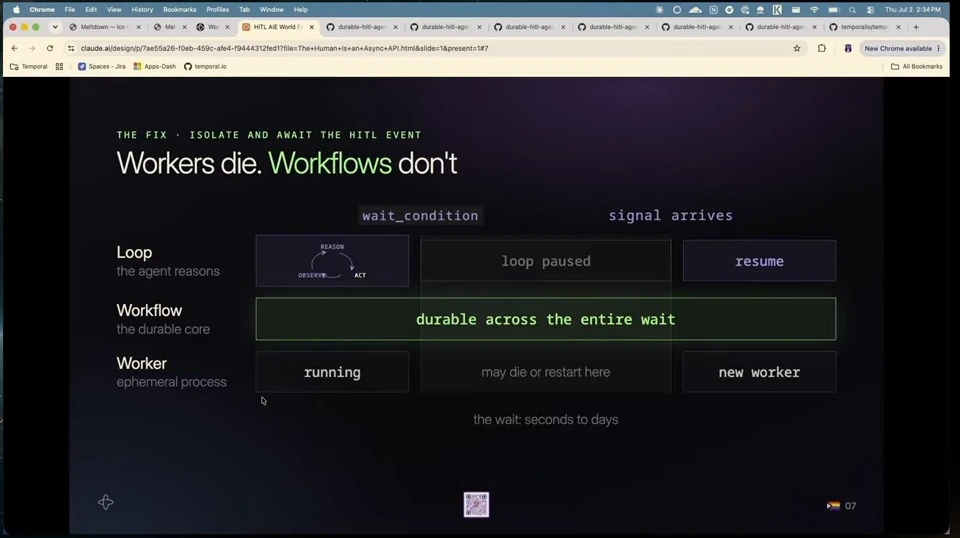The image size is (960, 538).
Task: Open the Chrome profile avatar
Action: 848,48
